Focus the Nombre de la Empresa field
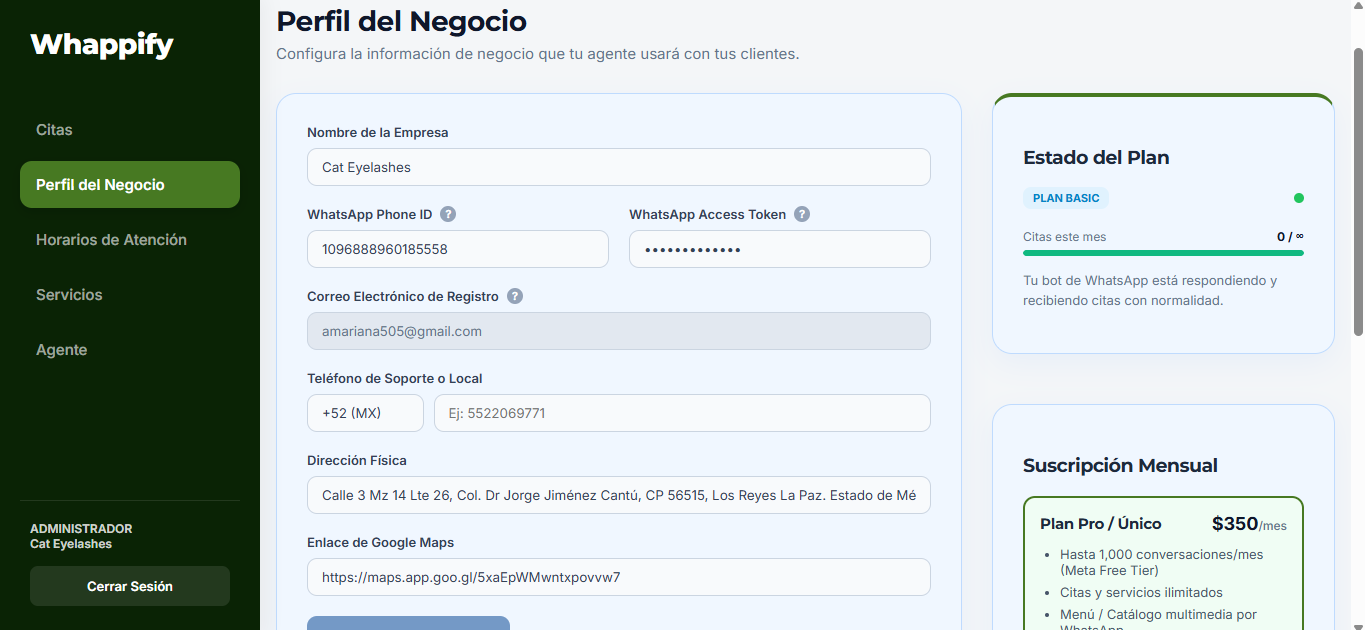1365x630 pixels. 619,167
